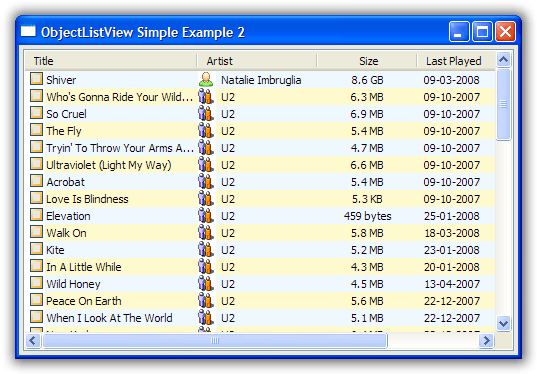Sort the list by the Title column header
Screen dimensions: 537x374
pos(111,61)
